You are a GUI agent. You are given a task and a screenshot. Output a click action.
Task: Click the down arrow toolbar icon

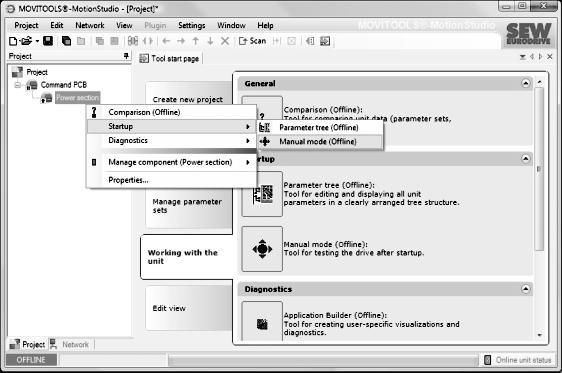(210, 41)
